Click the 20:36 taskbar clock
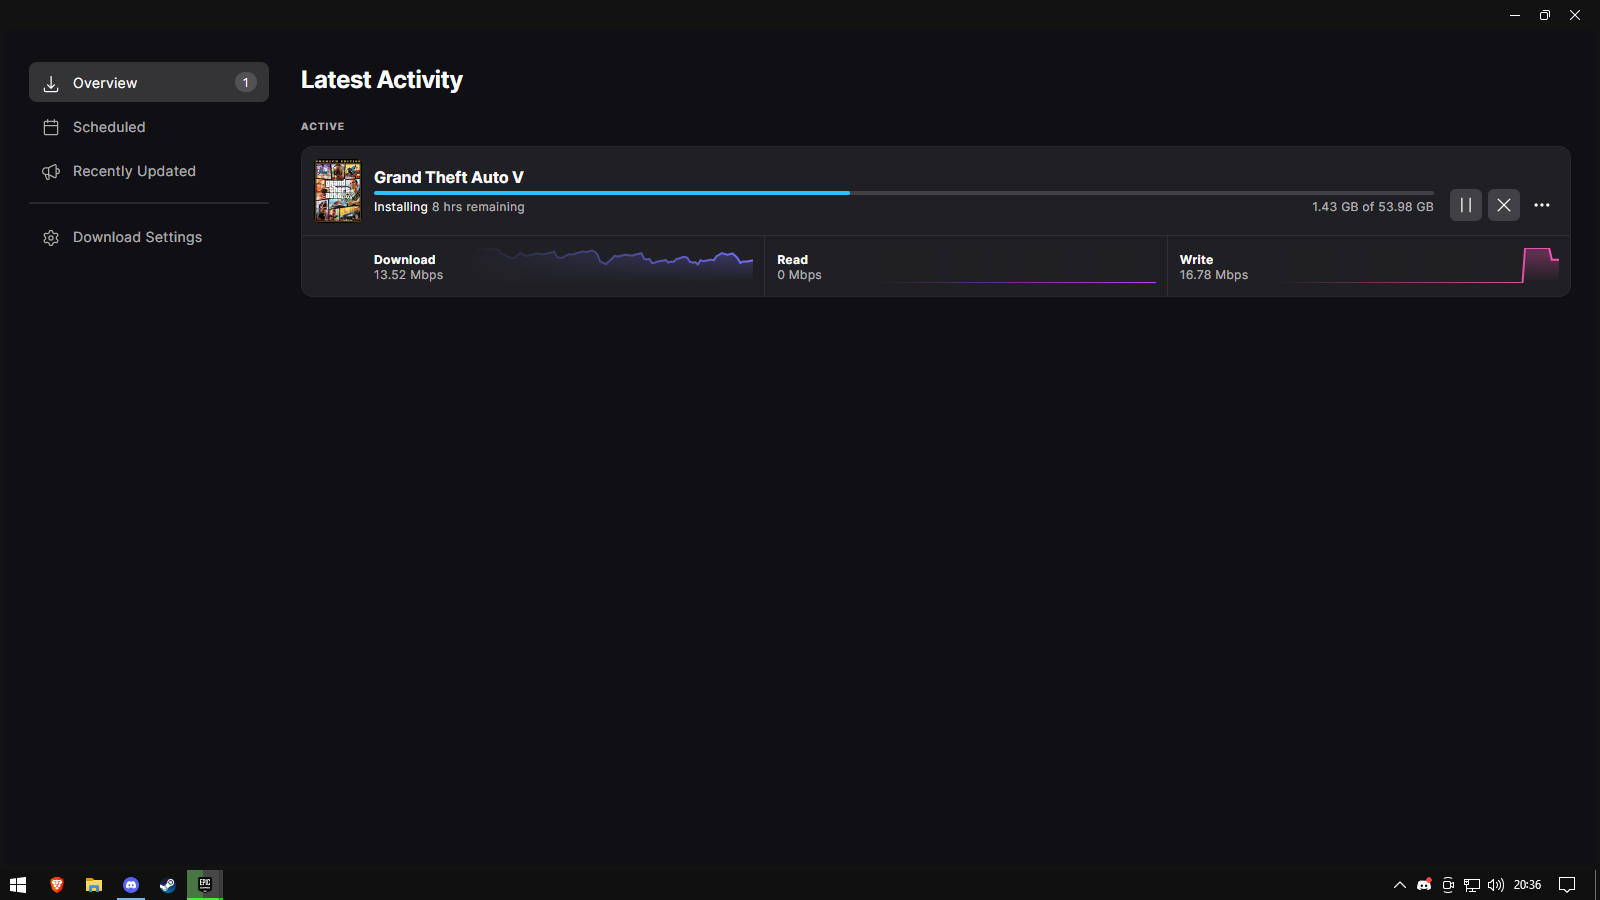The height and width of the screenshot is (900, 1600). pos(1527,885)
